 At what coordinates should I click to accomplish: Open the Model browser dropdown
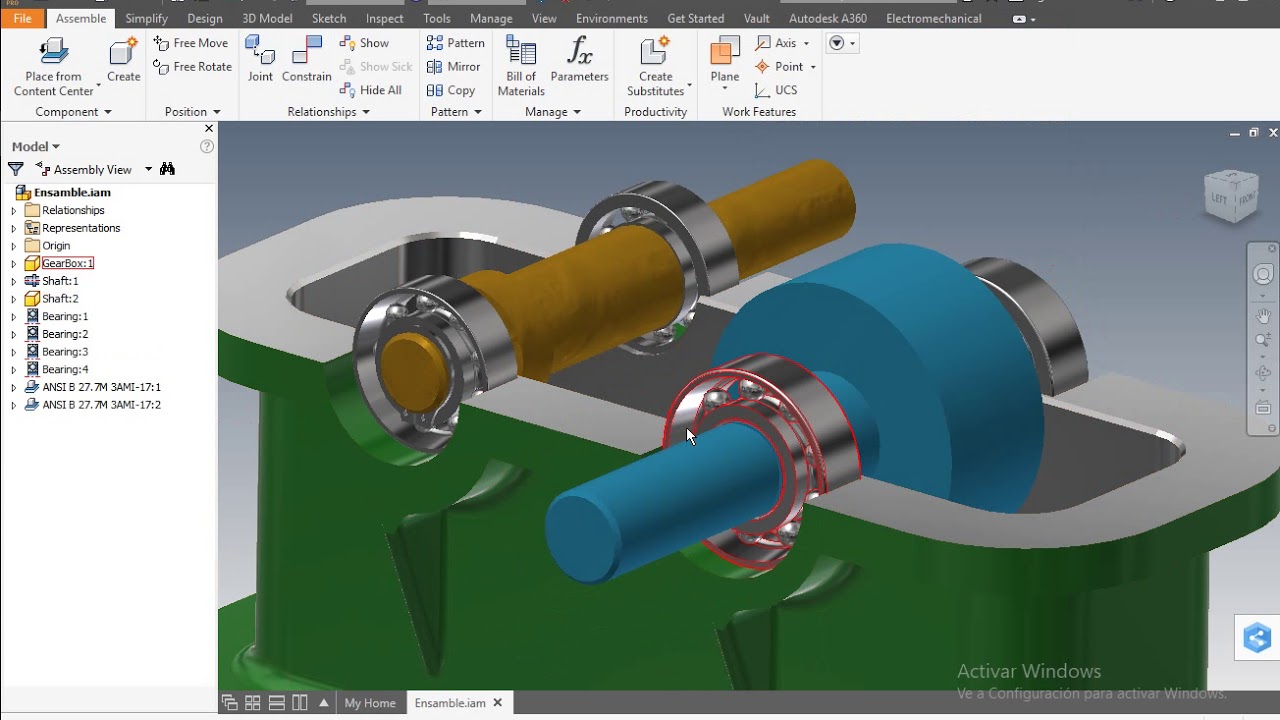pyautogui.click(x=36, y=147)
